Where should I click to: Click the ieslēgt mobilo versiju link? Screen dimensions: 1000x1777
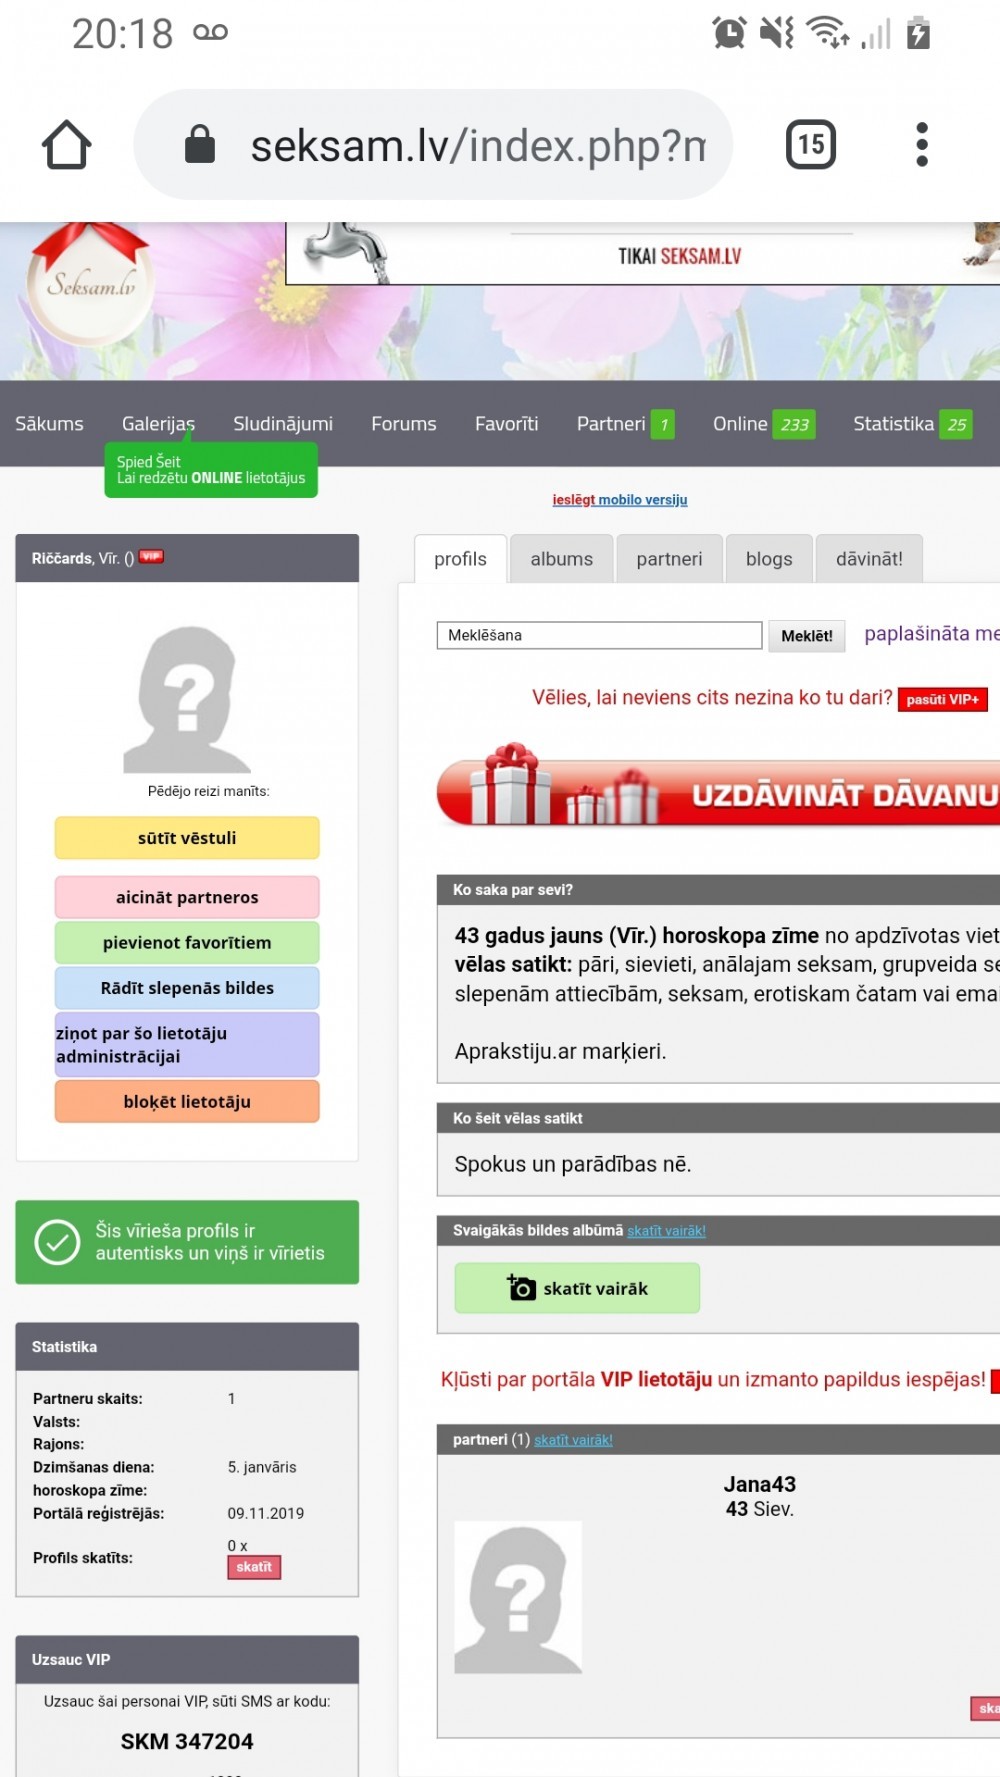tap(619, 500)
